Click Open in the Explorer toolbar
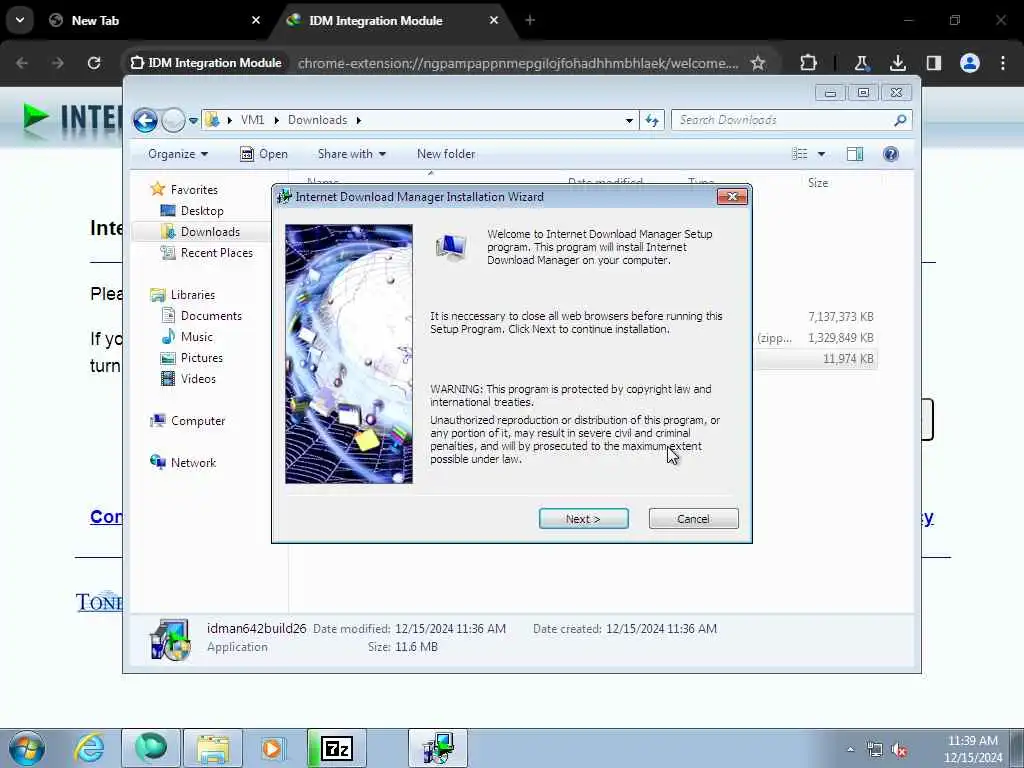Screen dimensions: 1024x768 (264, 154)
